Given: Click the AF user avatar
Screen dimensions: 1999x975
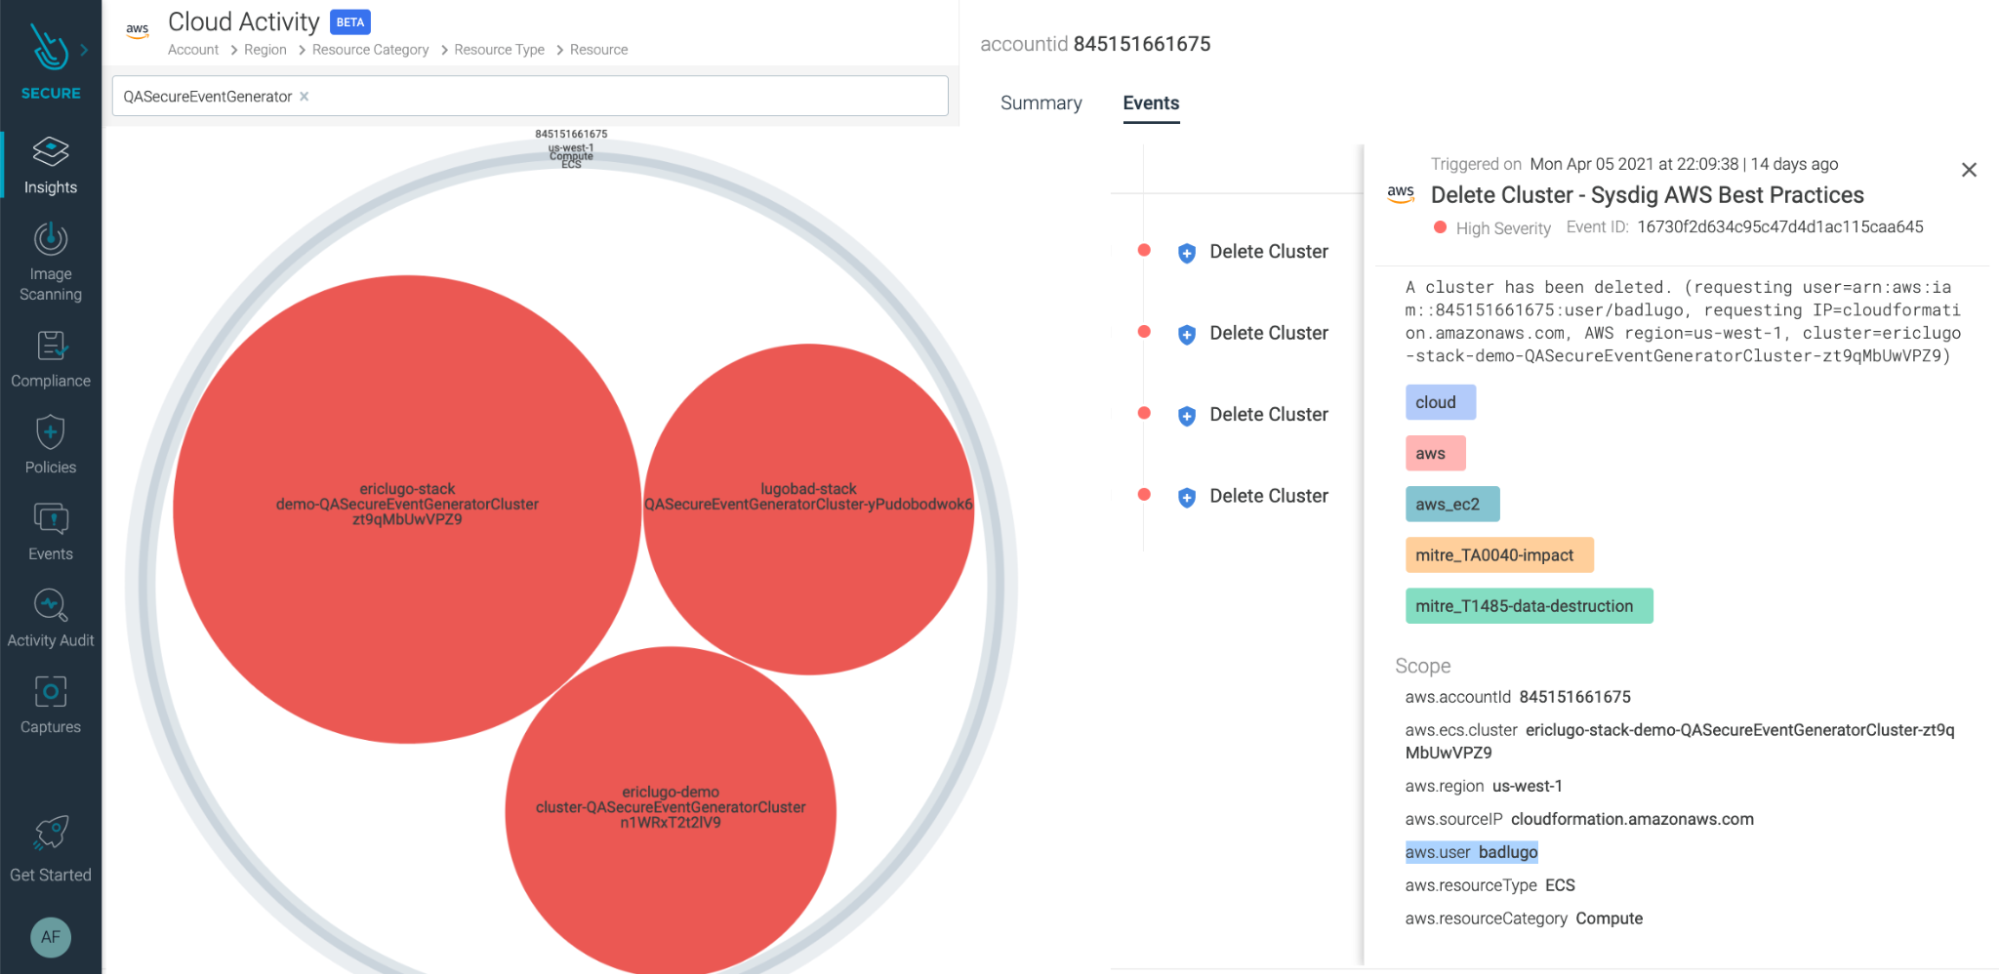Looking at the screenshot, I should [x=50, y=937].
